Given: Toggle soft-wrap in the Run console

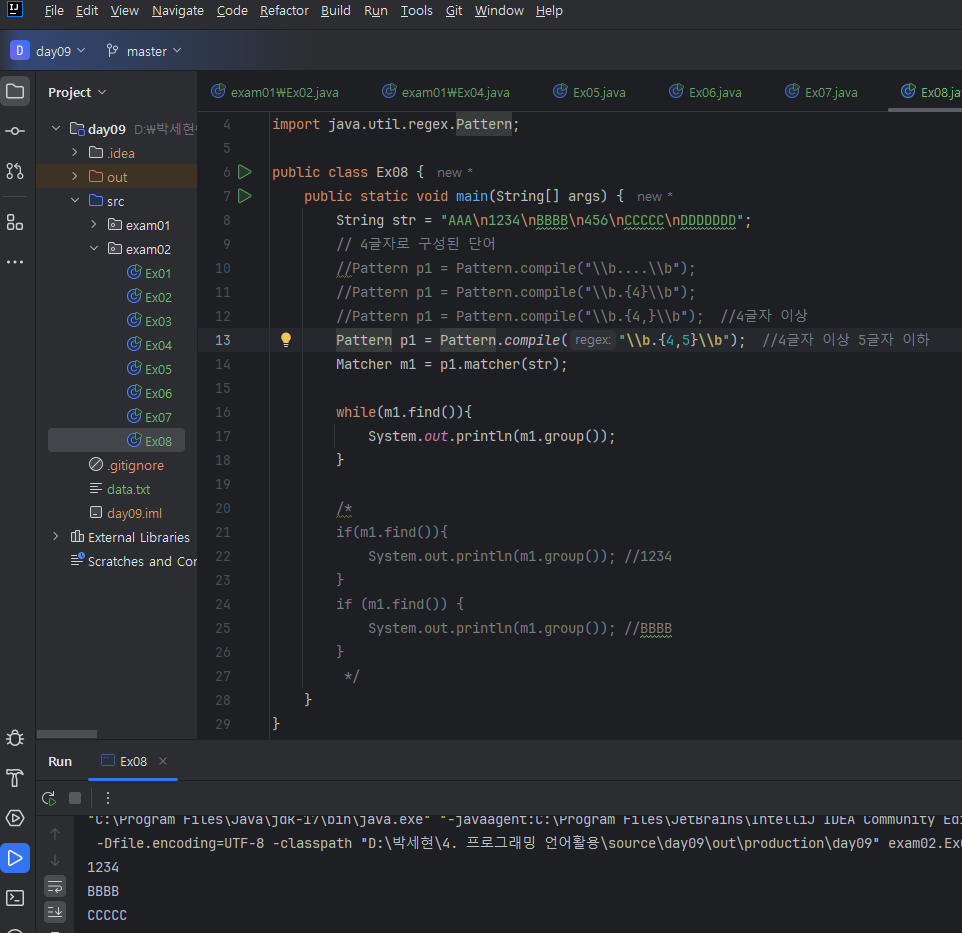Looking at the screenshot, I should point(55,886).
